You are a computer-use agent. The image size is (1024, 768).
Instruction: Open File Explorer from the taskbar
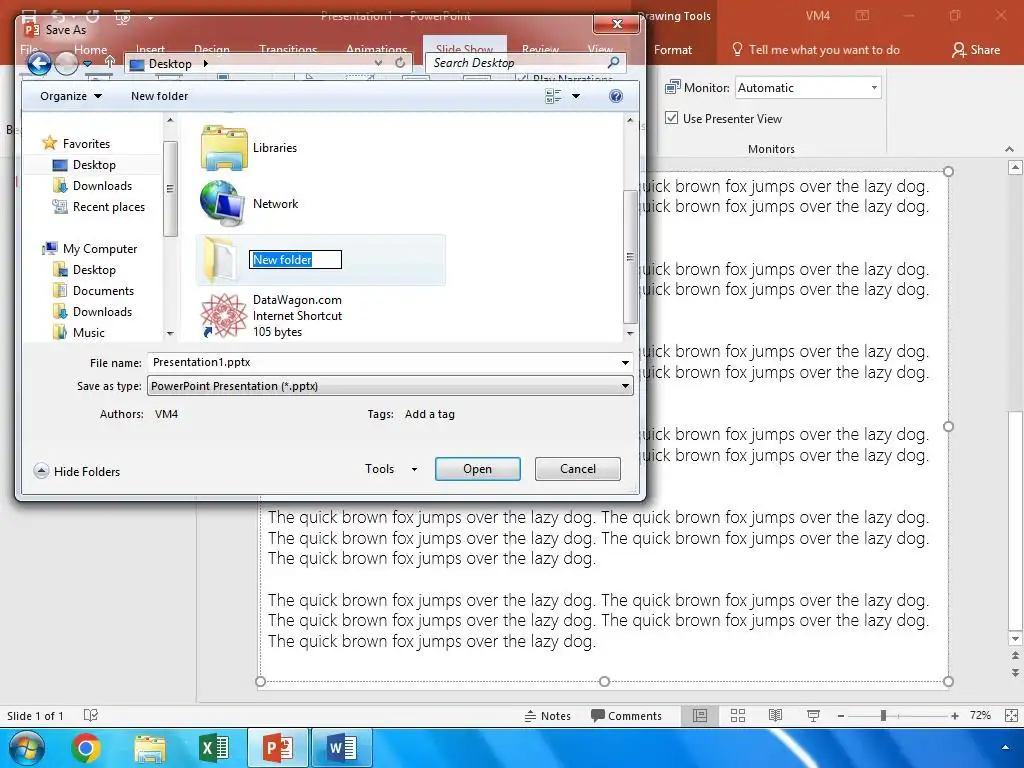tap(150, 748)
